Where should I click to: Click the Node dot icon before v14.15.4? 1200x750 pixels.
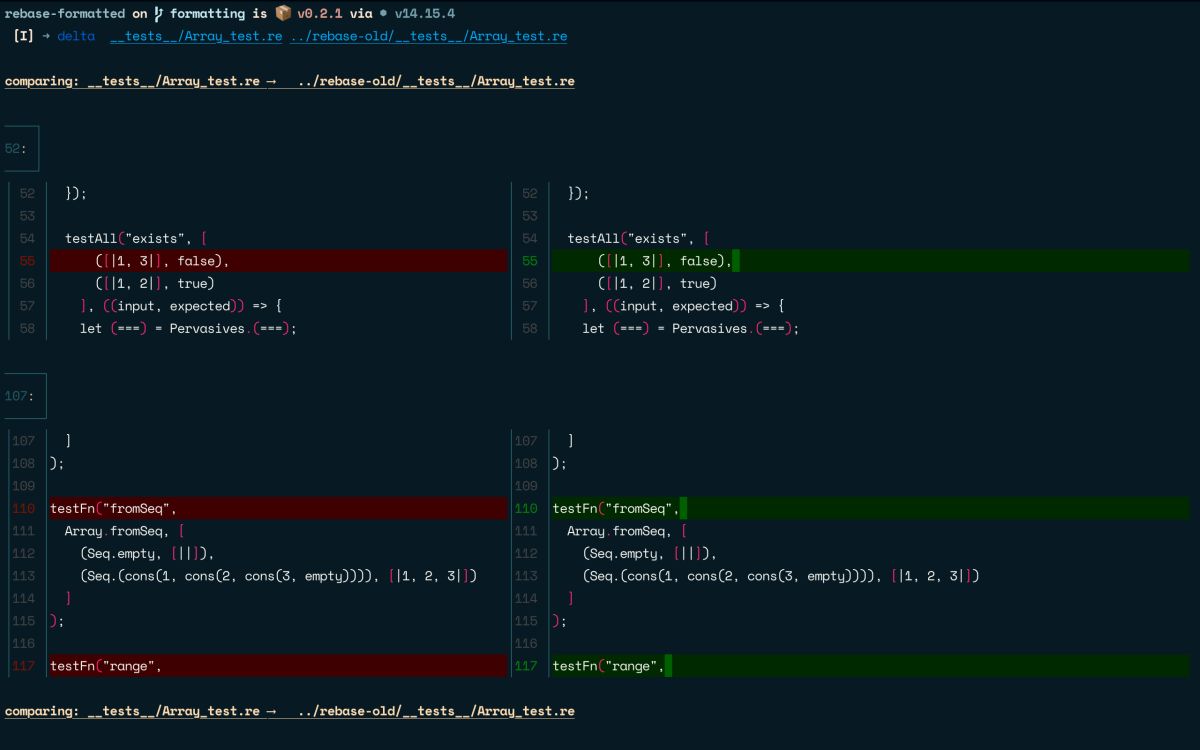tap(383, 14)
